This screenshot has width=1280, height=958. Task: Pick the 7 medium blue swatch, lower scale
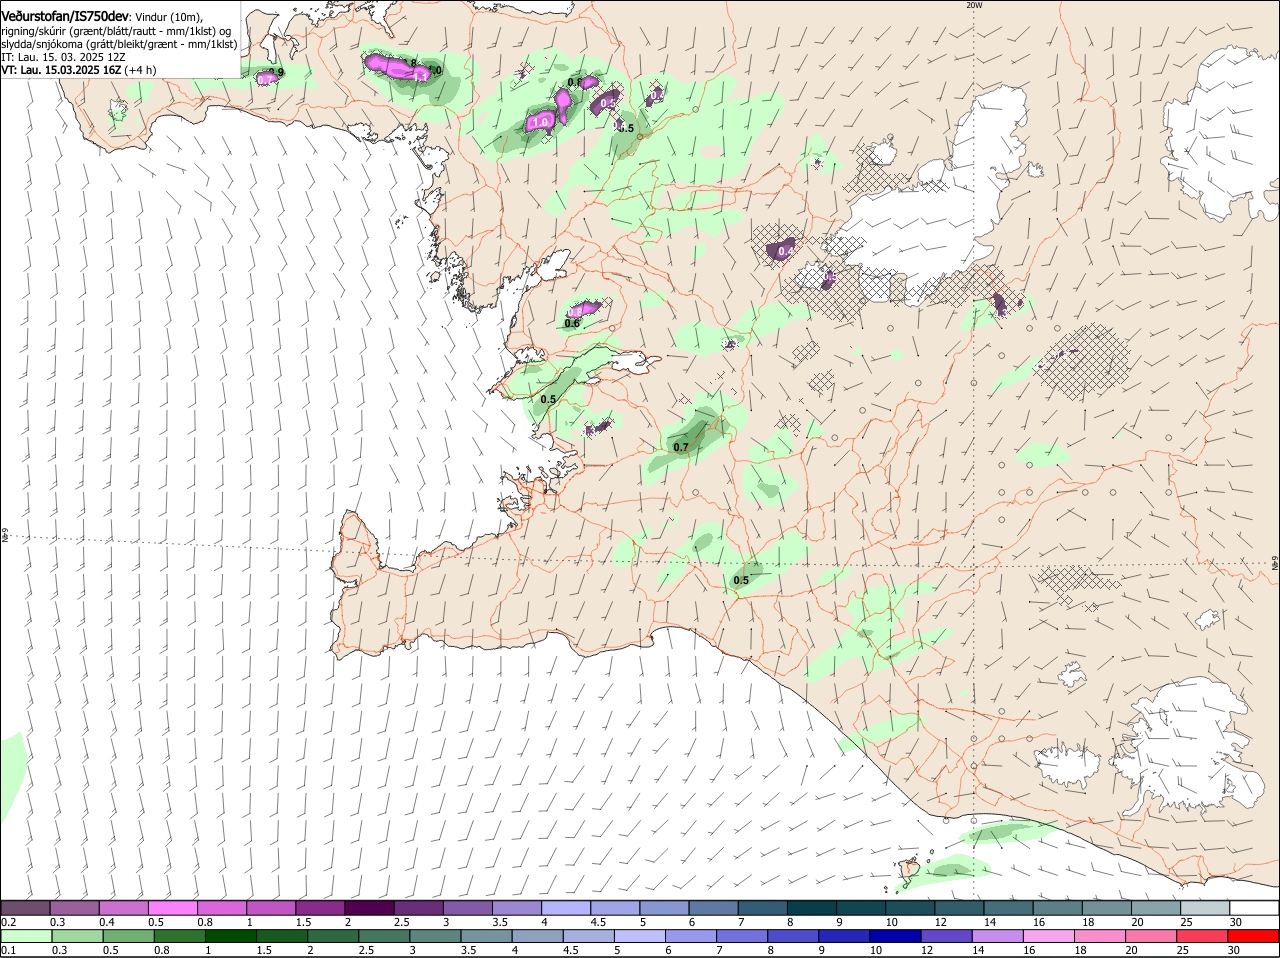pyautogui.click(x=742, y=936)
